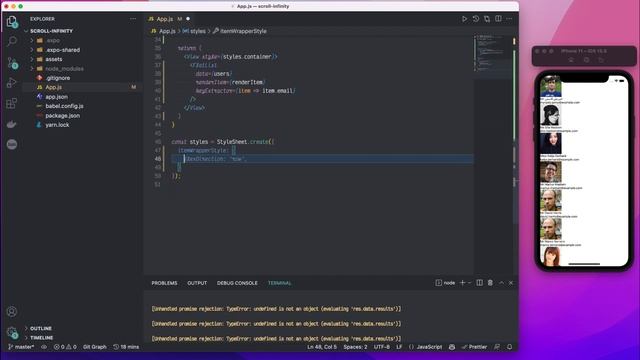Kill terminal with the trash icon
The width and height of the screenshot is (640, 360).
[490, 283]
